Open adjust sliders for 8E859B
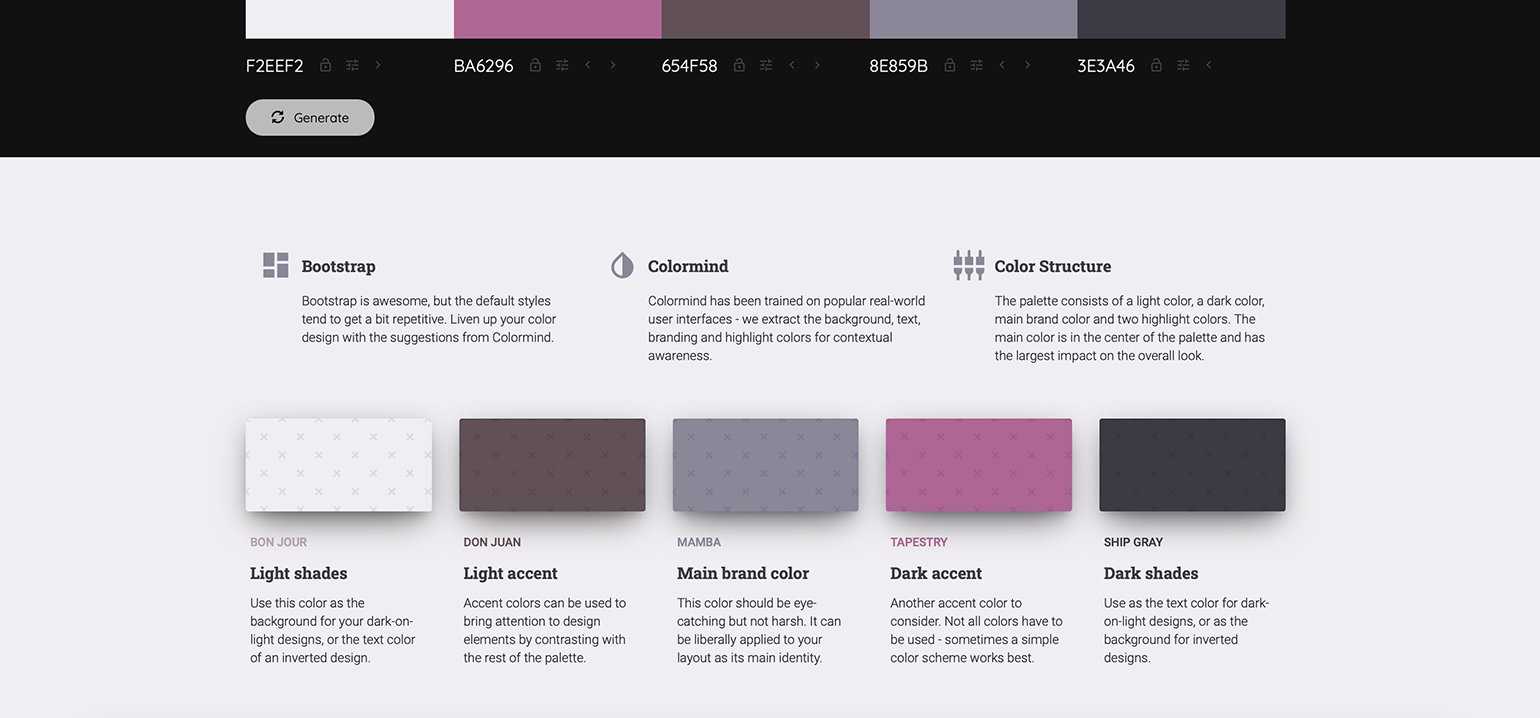 pos(976,65)
